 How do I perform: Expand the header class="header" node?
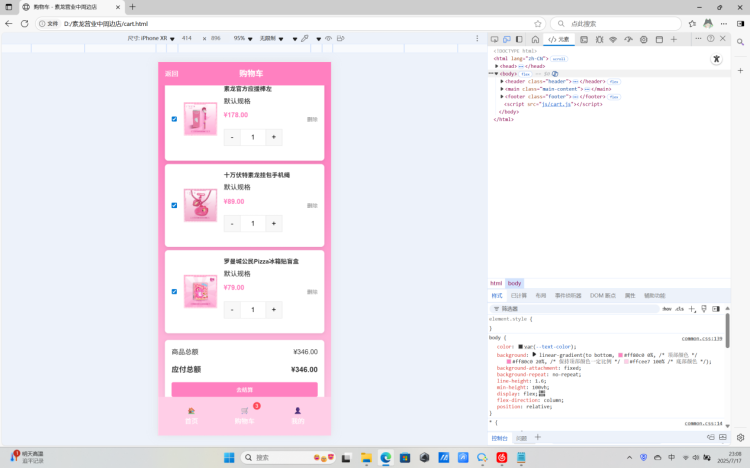(502, 81)
